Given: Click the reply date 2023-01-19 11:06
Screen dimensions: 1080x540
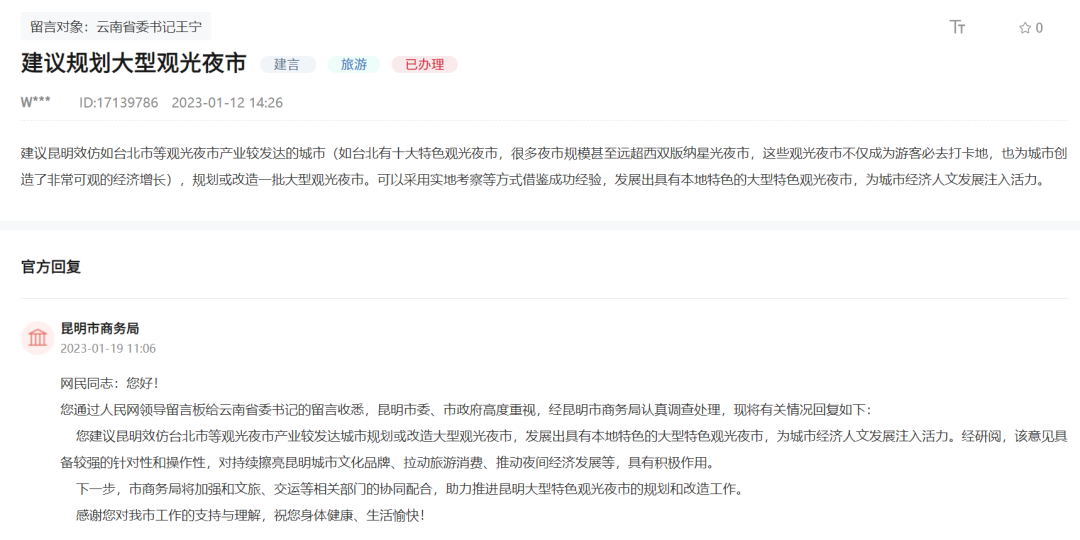Looking at the screenshot, I should pyautogui.click(x=108, y=349).
